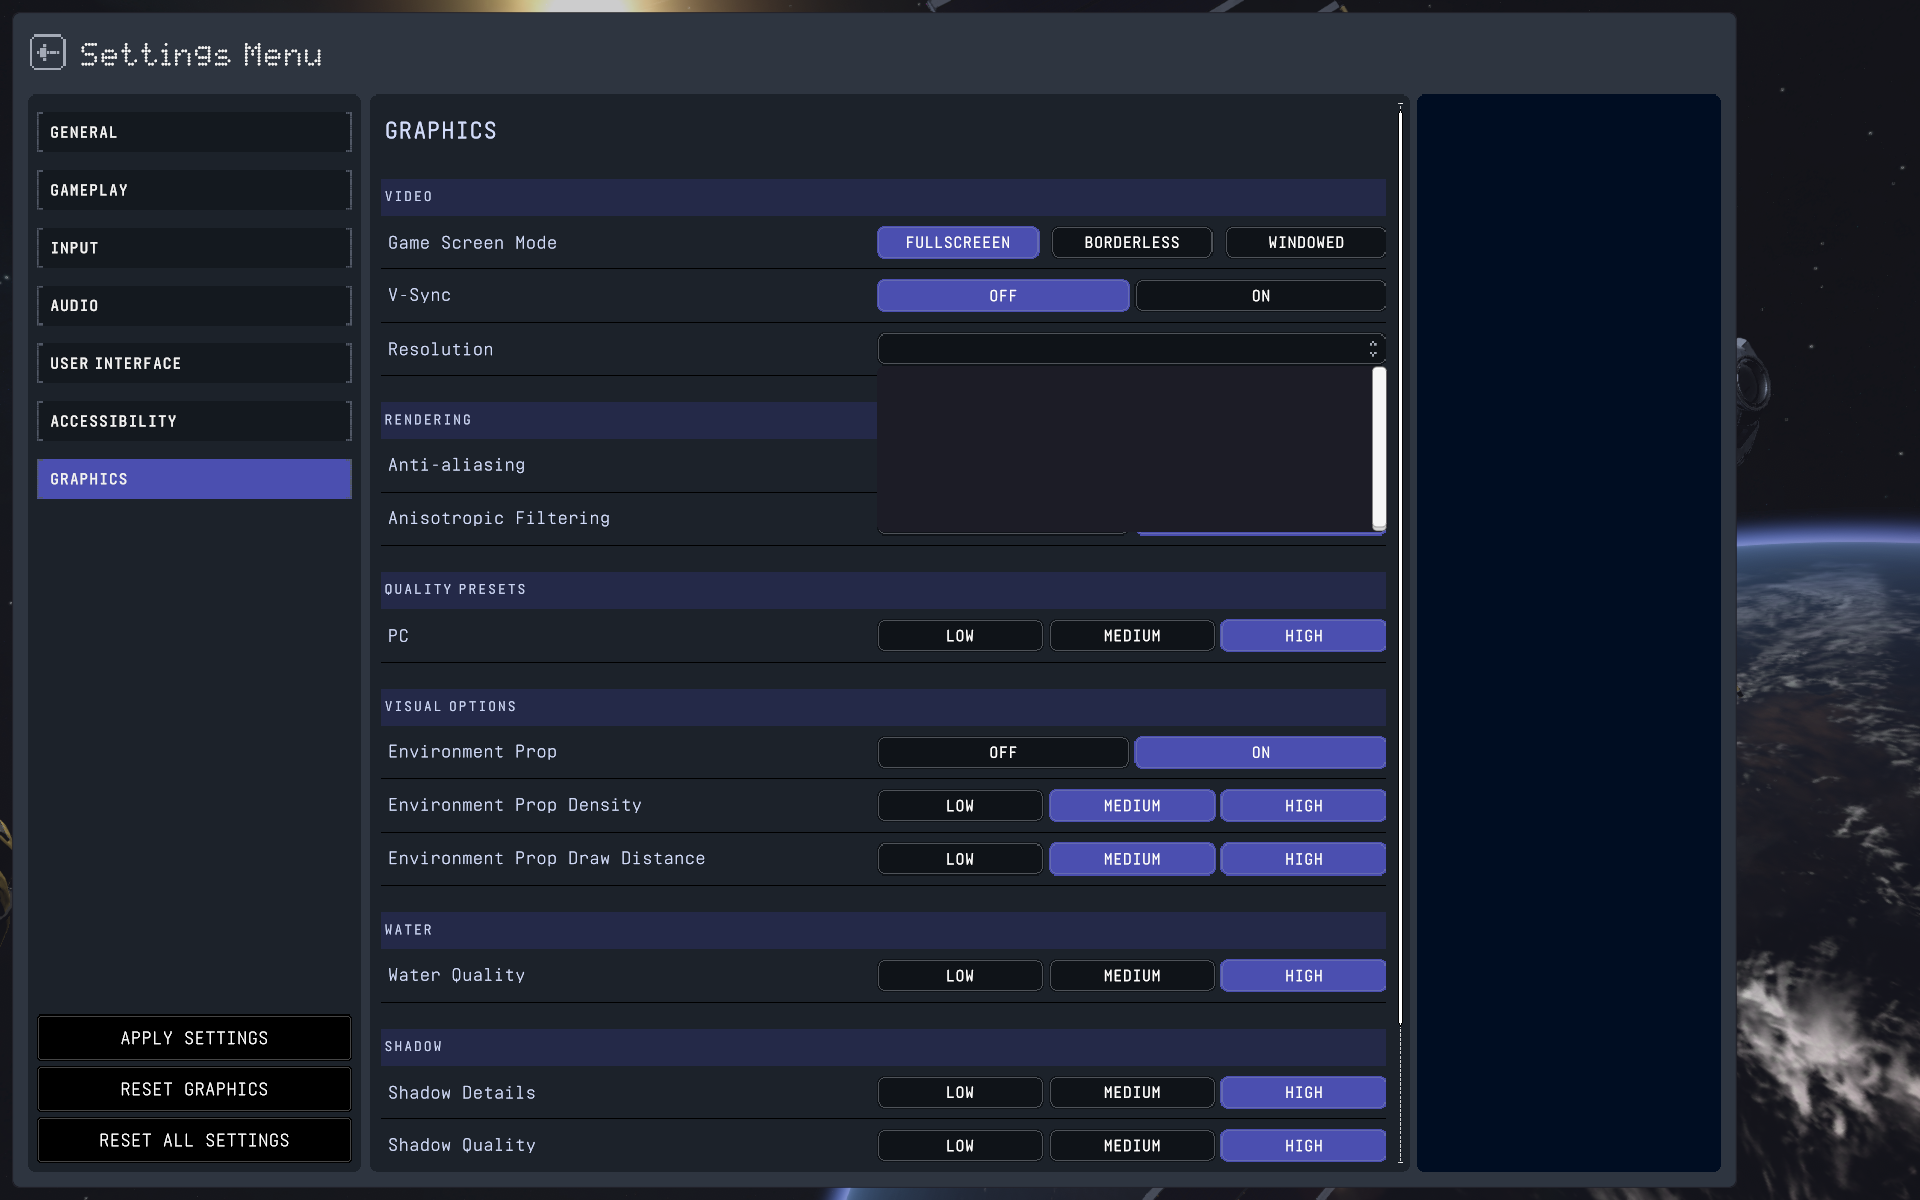Select HIGH Water Quality setting
1920x1200 pixels.
coord(1302,975)
